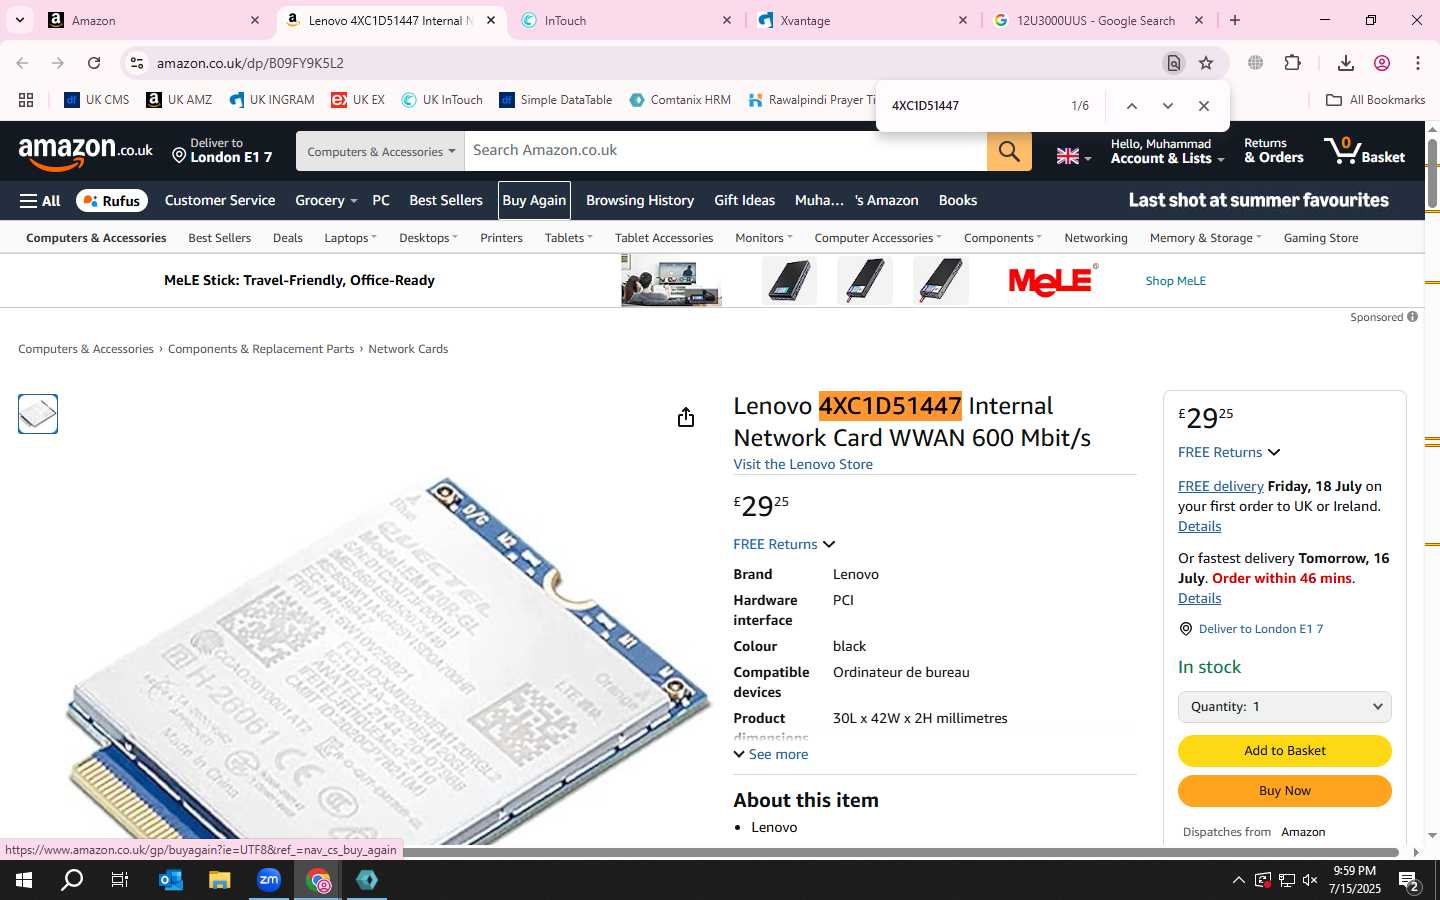Open notification center in system tray
This screenshot has height=900, width=1440.
[1410, 880]
